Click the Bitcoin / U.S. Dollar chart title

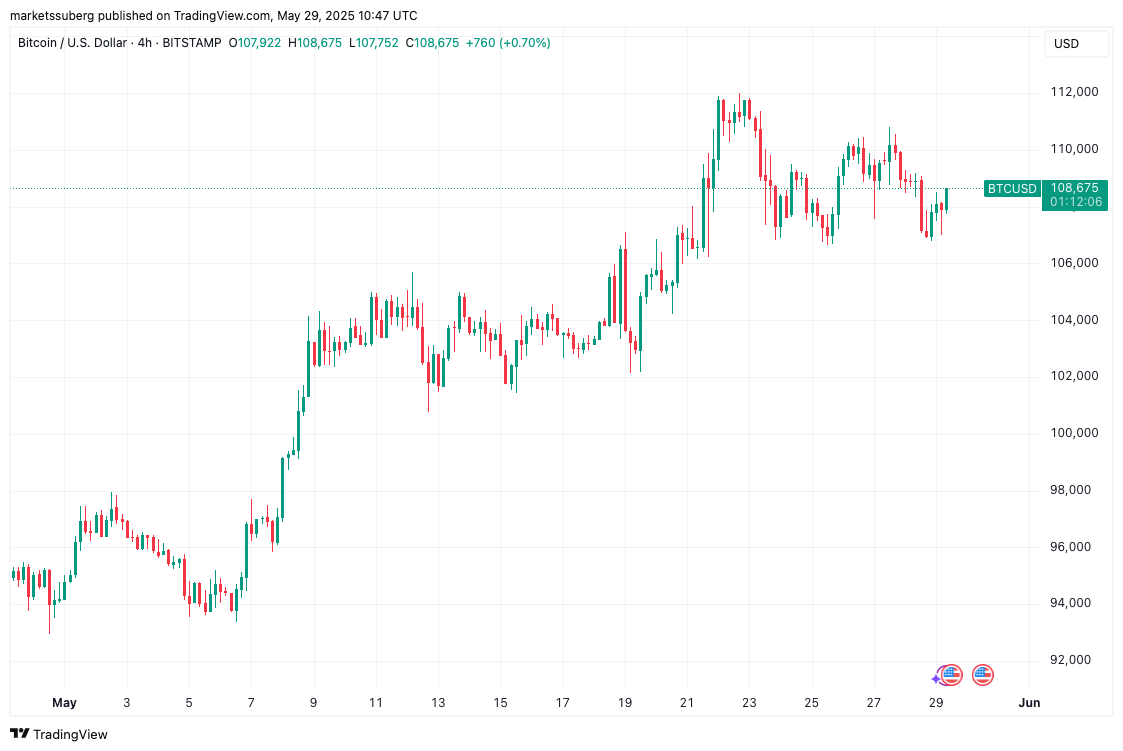[71, 43]
